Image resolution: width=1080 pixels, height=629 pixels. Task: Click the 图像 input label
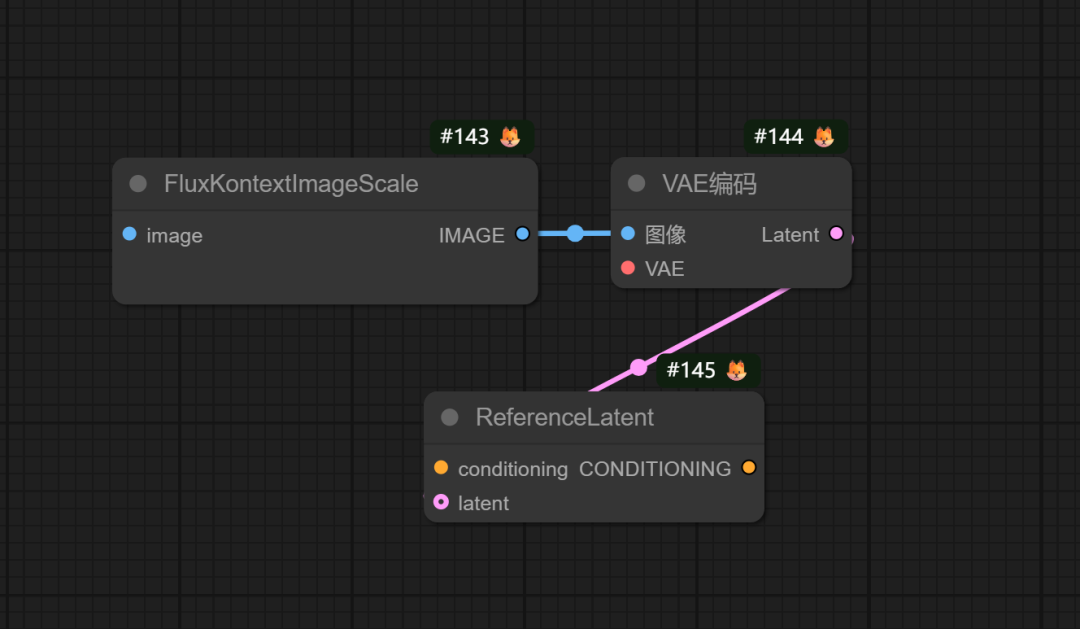665,235
